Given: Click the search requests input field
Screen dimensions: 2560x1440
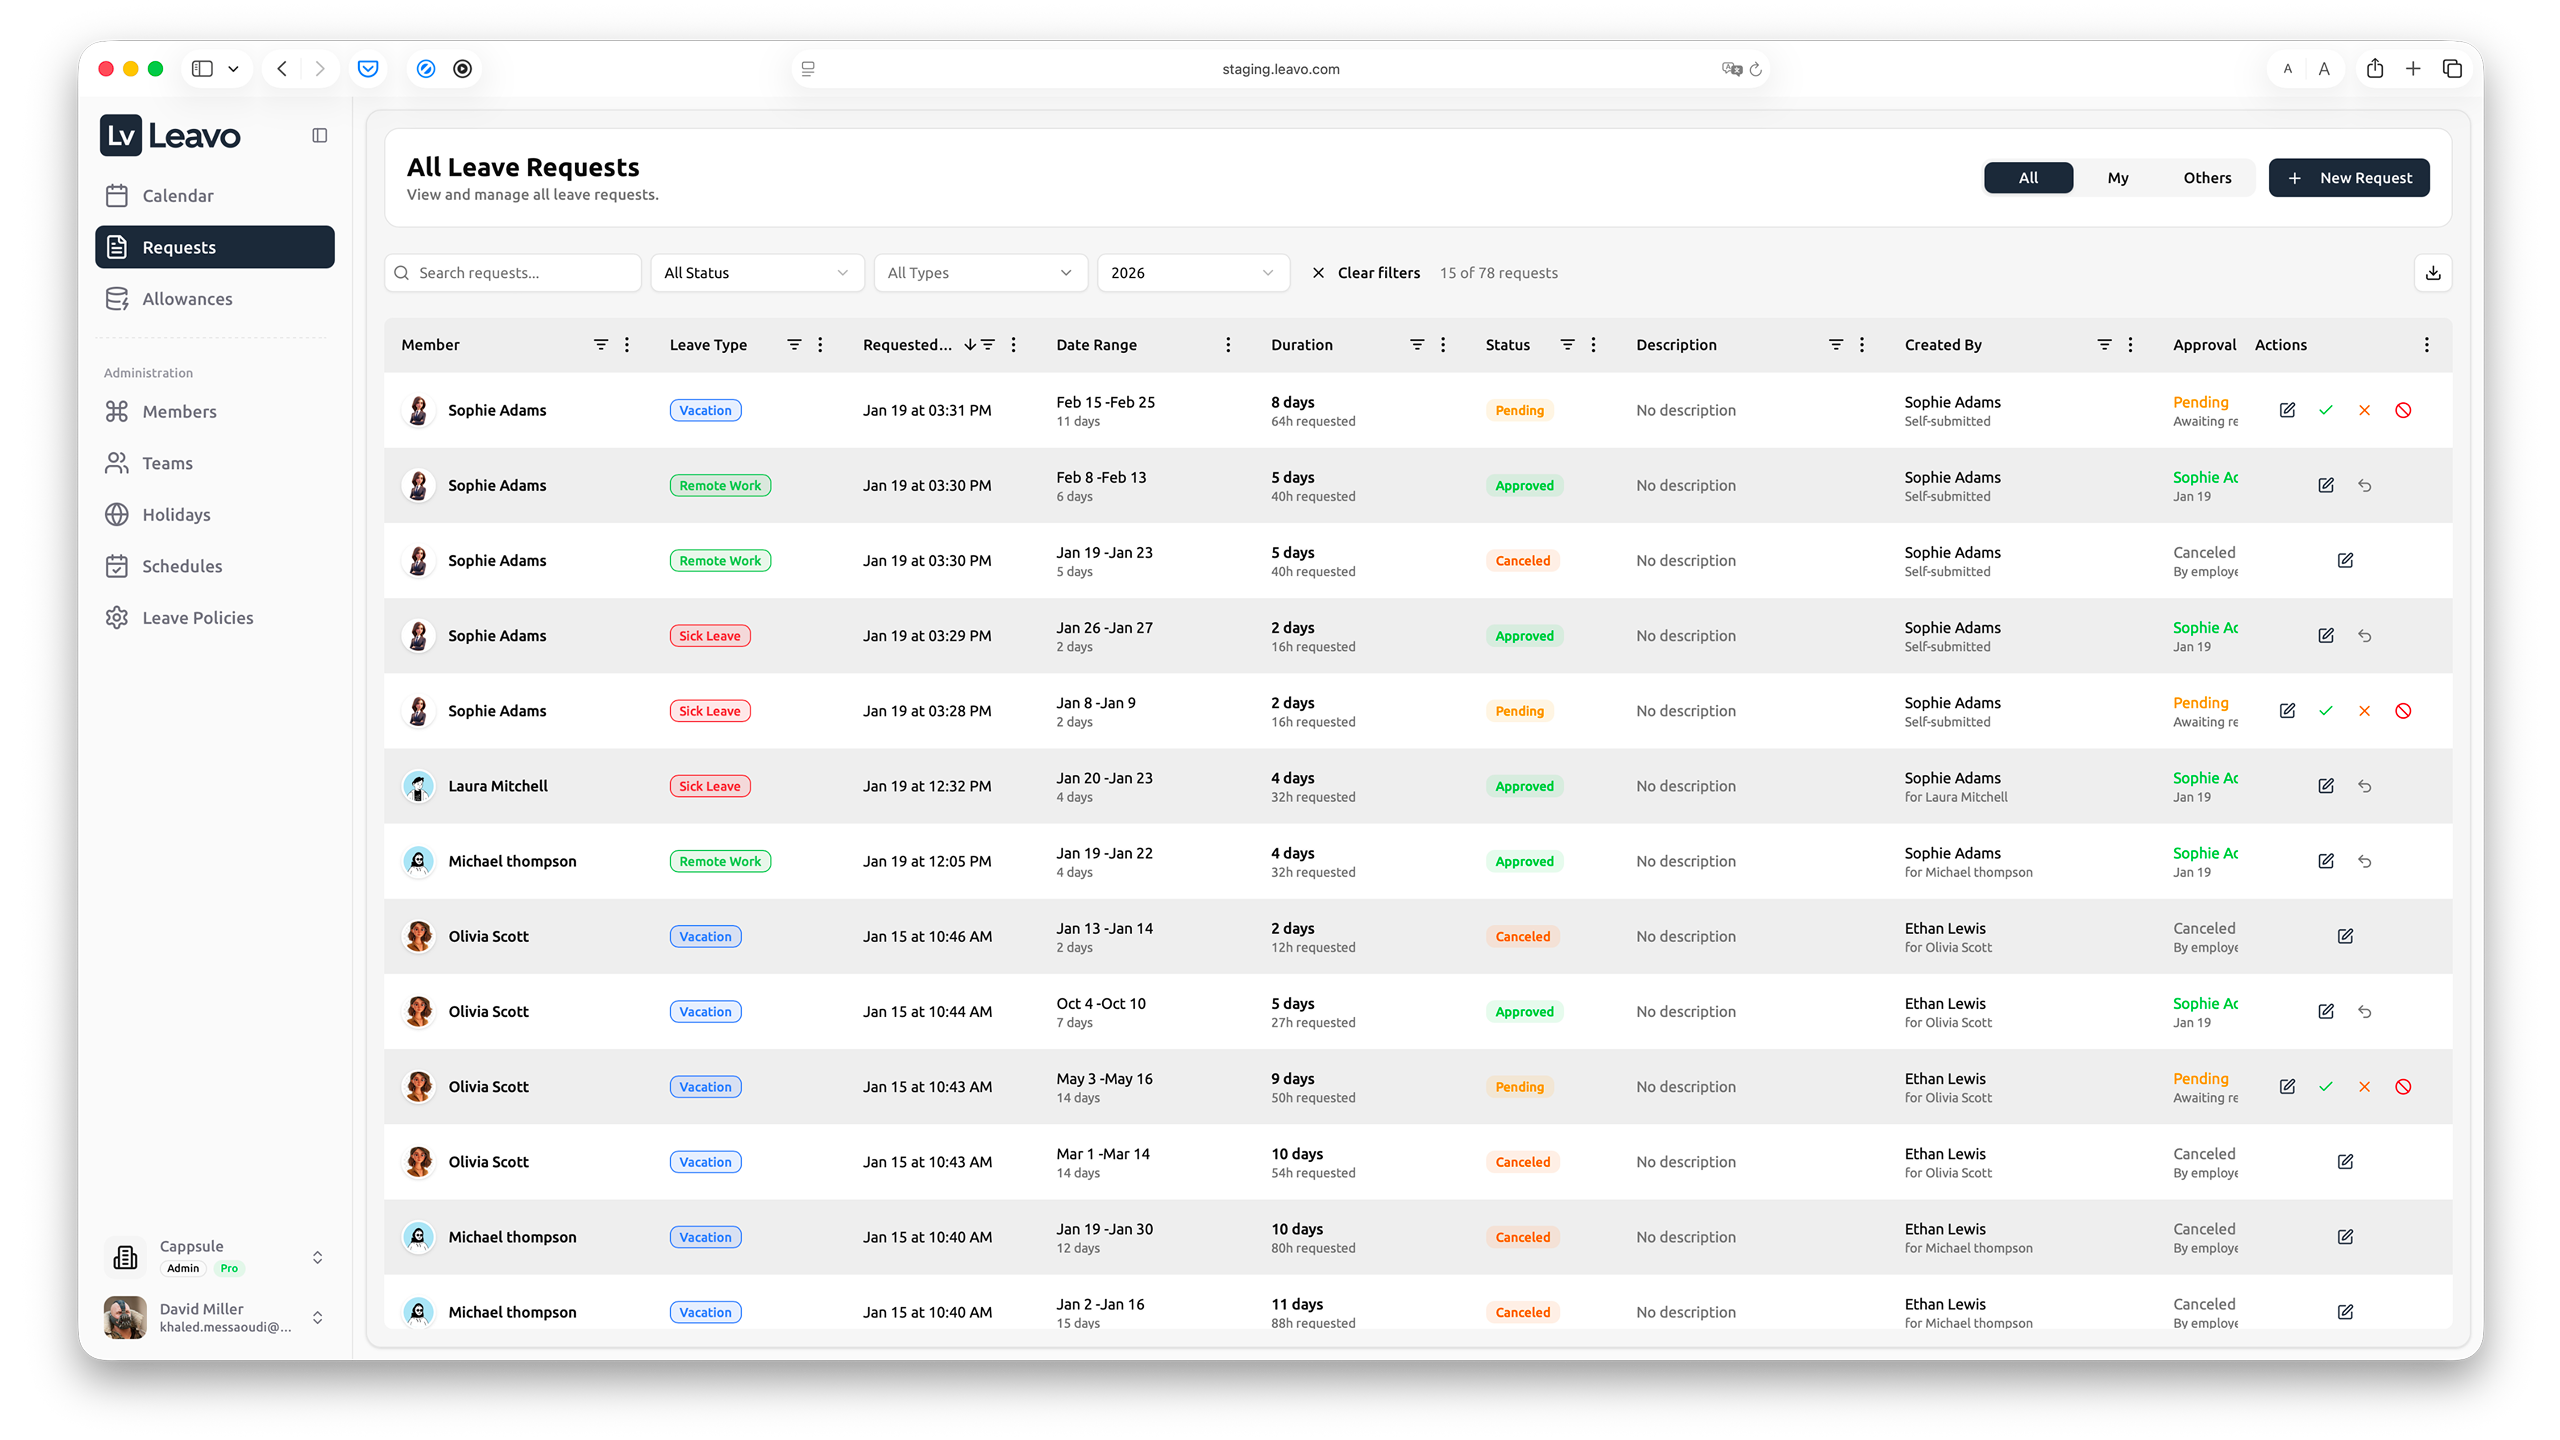Looking at the screenshot, I should tap(512, 272).
